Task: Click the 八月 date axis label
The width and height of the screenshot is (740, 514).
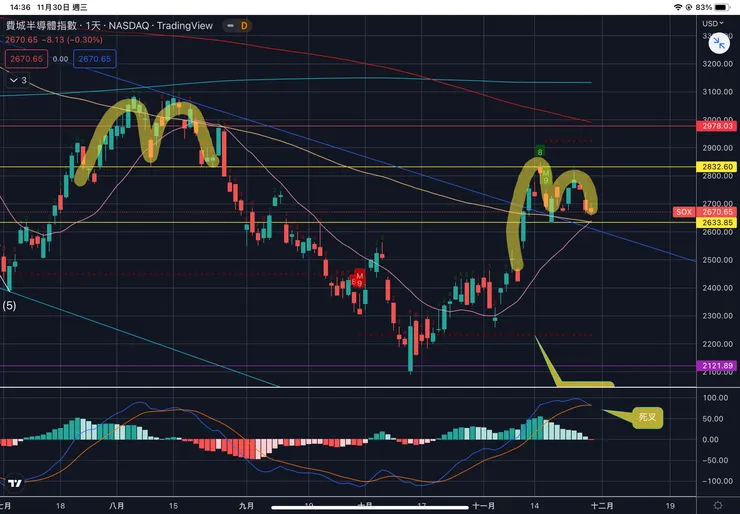Action: 116,506
